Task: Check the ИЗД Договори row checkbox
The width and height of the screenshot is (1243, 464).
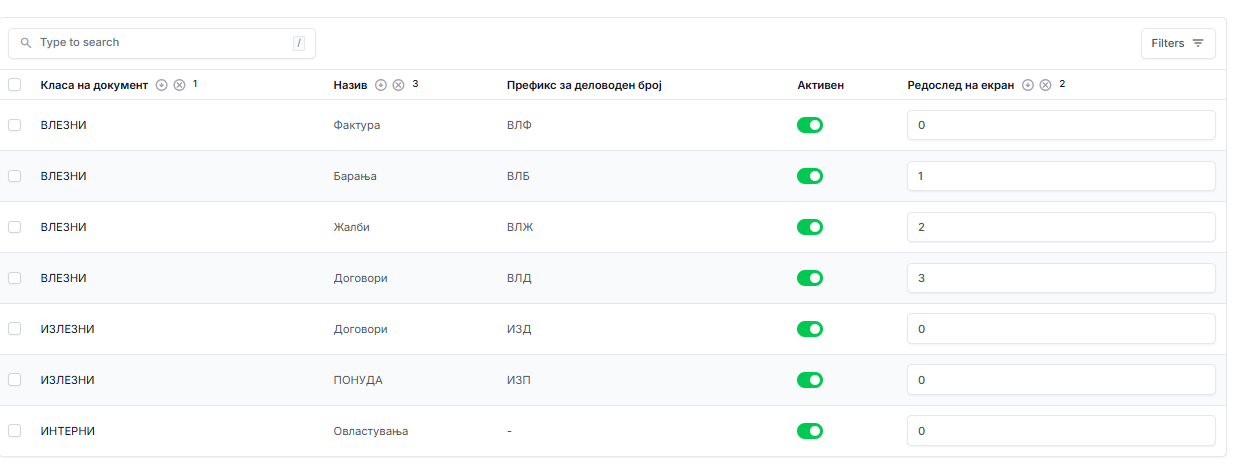Action: [x=14, y=329]
